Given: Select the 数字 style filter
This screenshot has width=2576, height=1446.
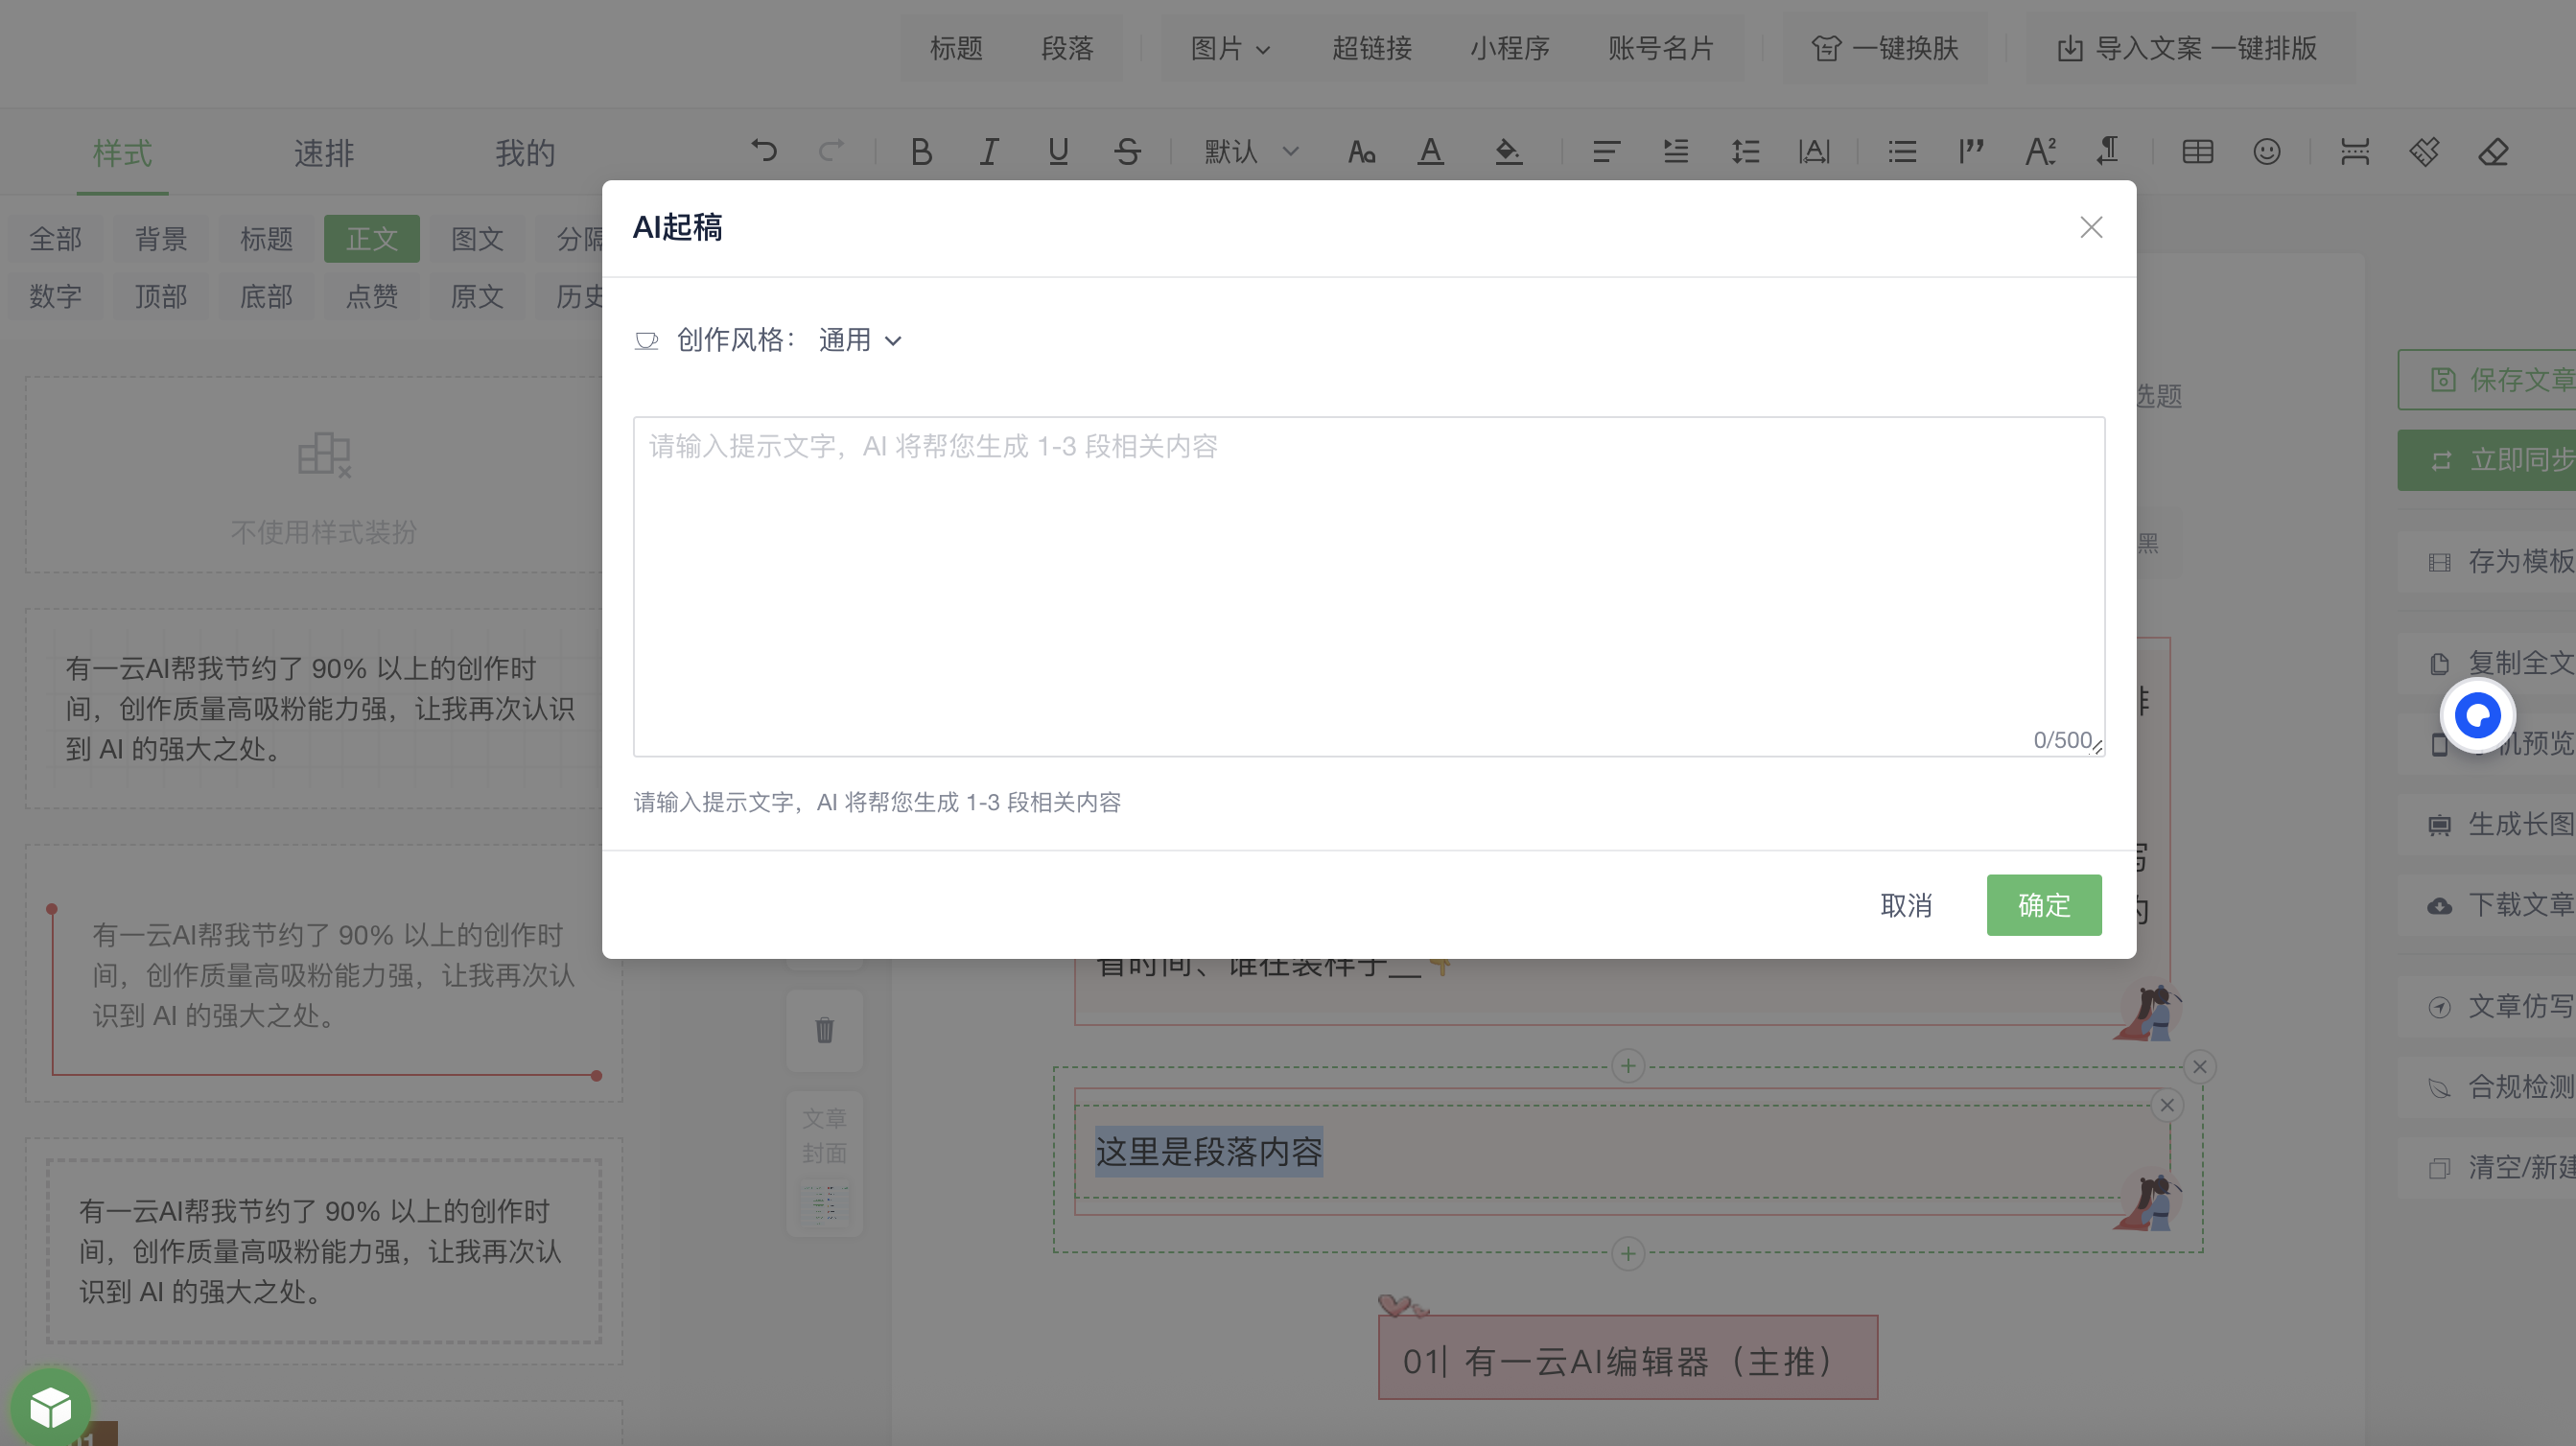Looking at the screenshot, I should coord(56,297).
